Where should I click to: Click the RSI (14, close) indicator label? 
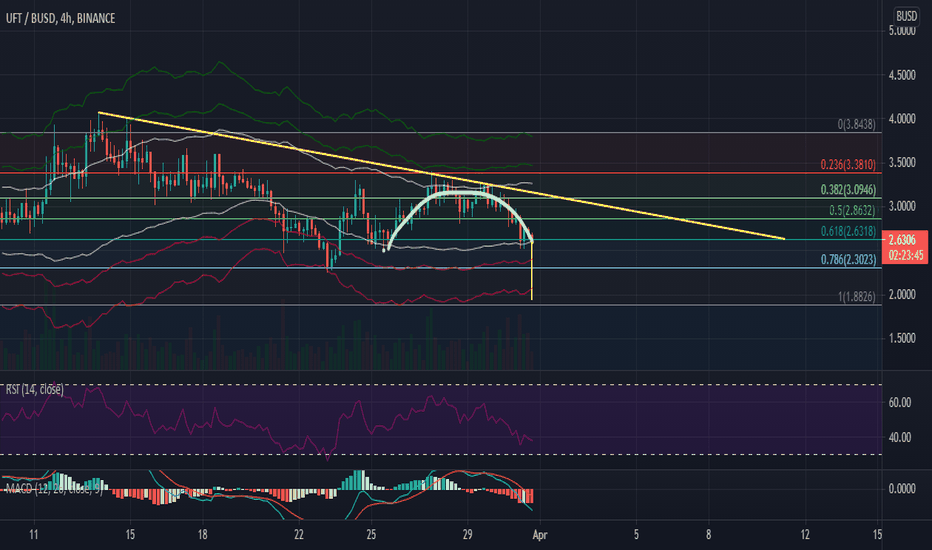[34, 389]
